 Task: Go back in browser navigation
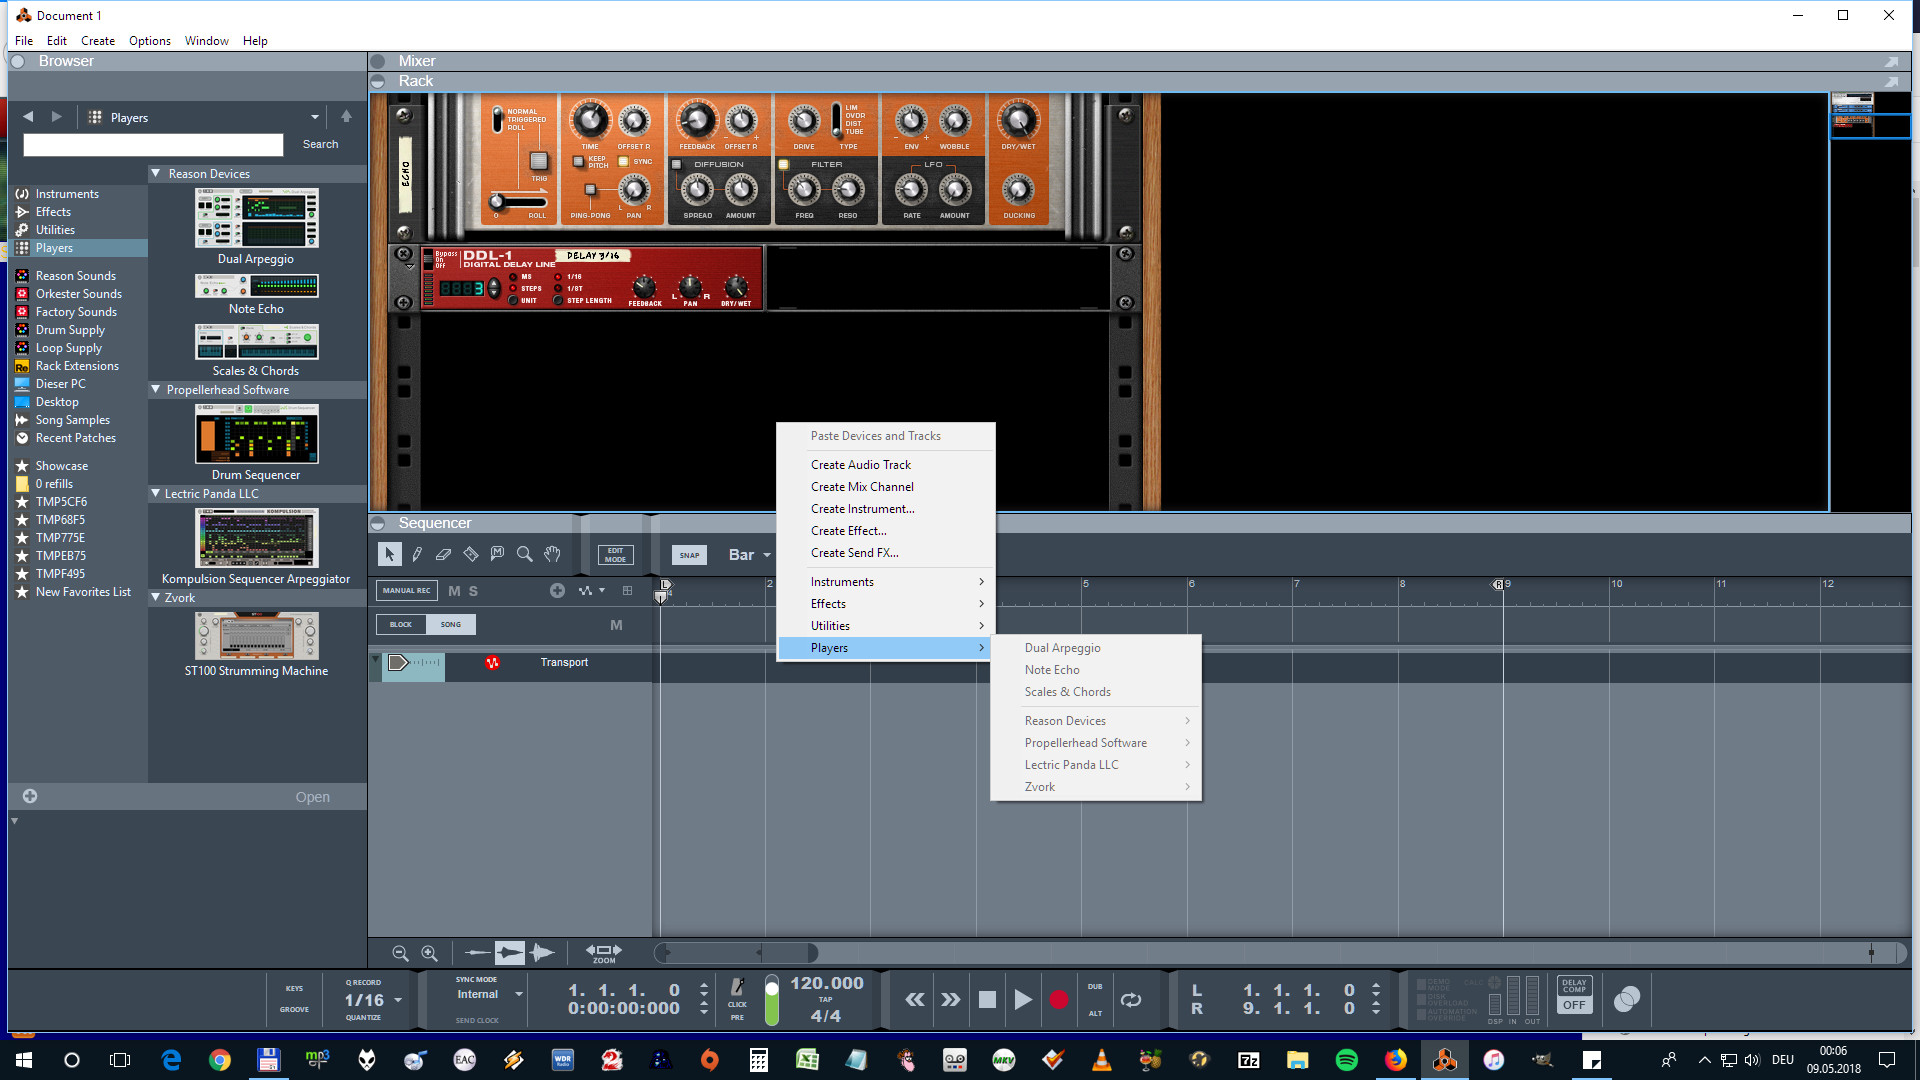(x=28, y=117)
